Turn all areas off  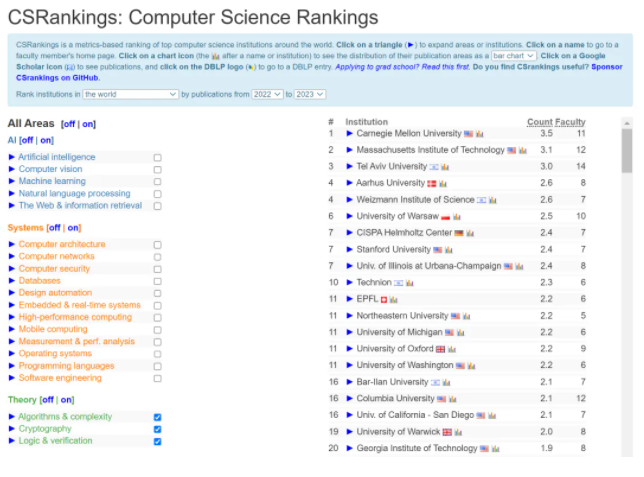coord(69,124)
